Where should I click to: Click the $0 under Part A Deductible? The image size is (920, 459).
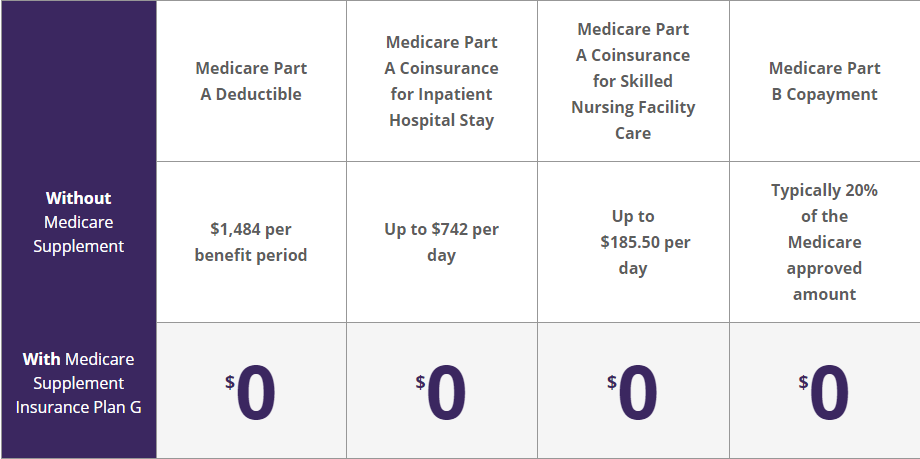[x=251, y=392]
